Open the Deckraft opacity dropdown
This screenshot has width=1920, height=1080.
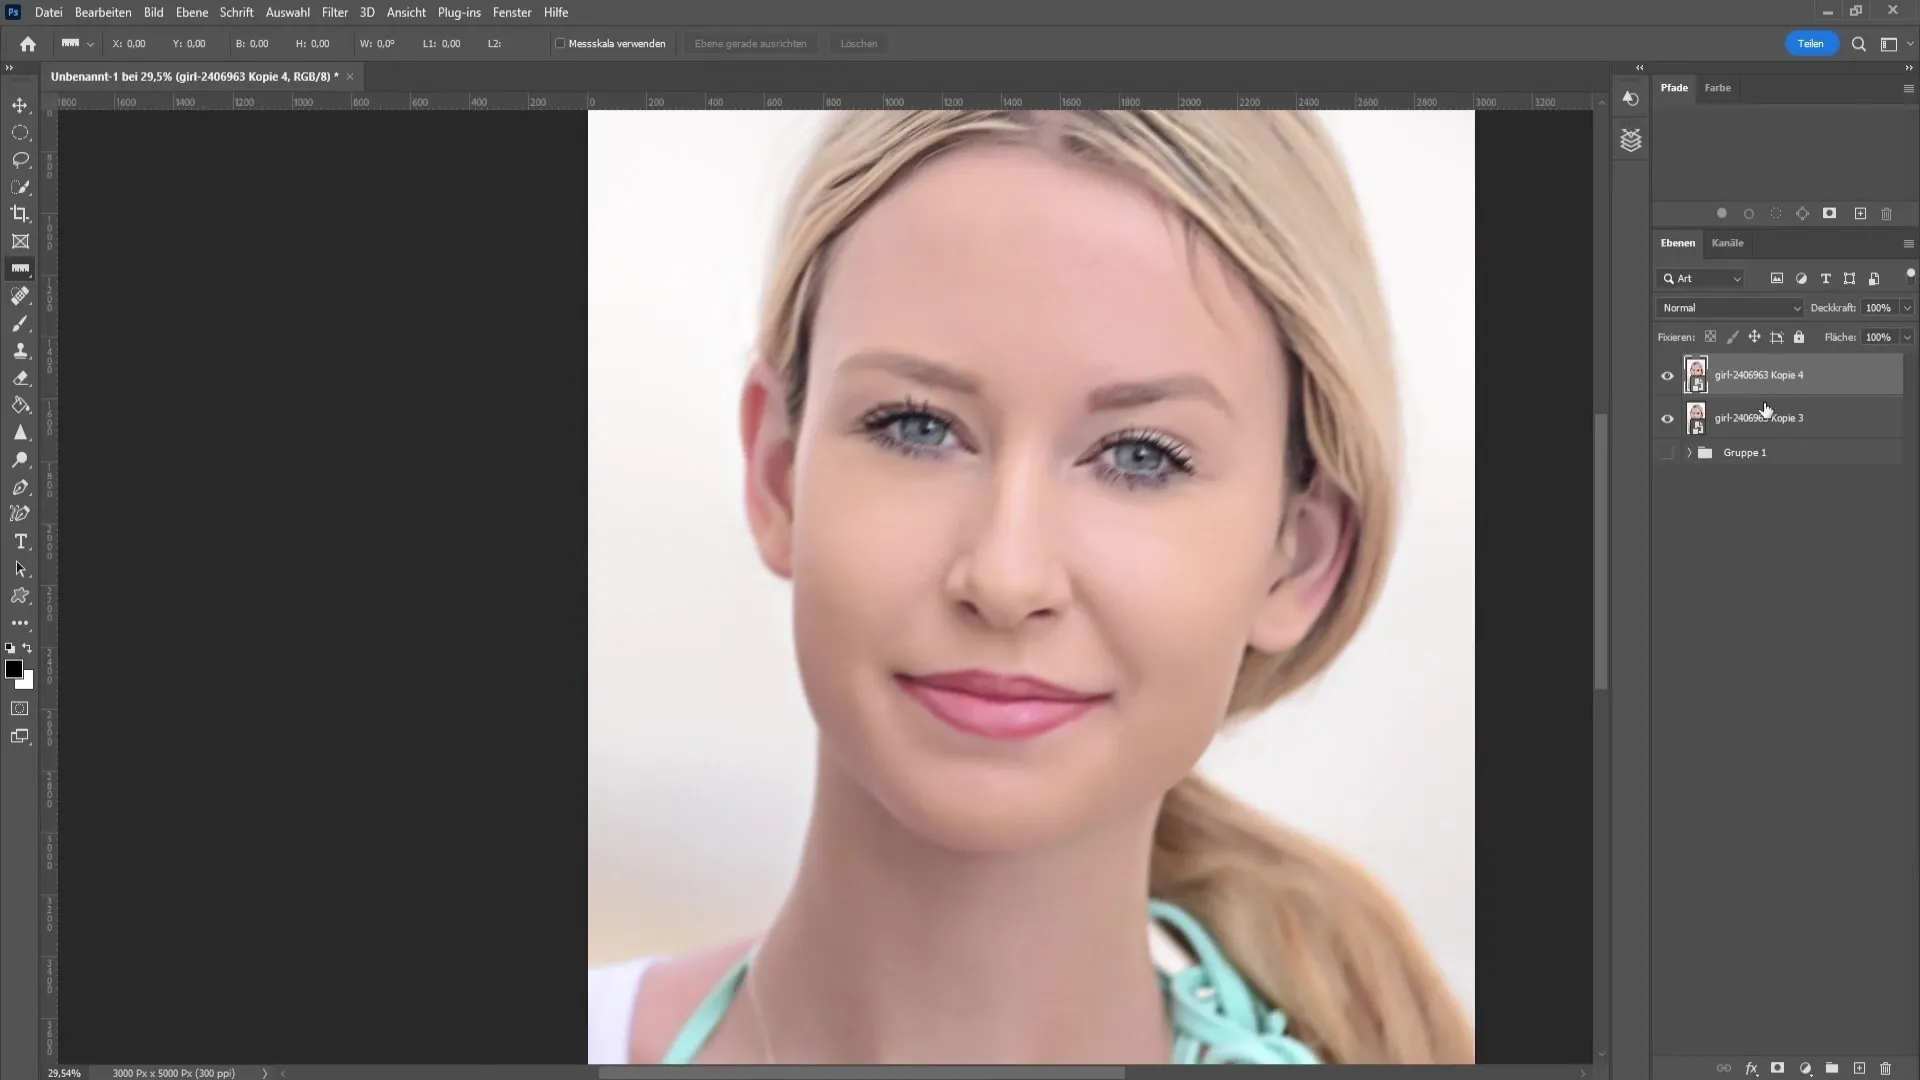pos(1907,307)
